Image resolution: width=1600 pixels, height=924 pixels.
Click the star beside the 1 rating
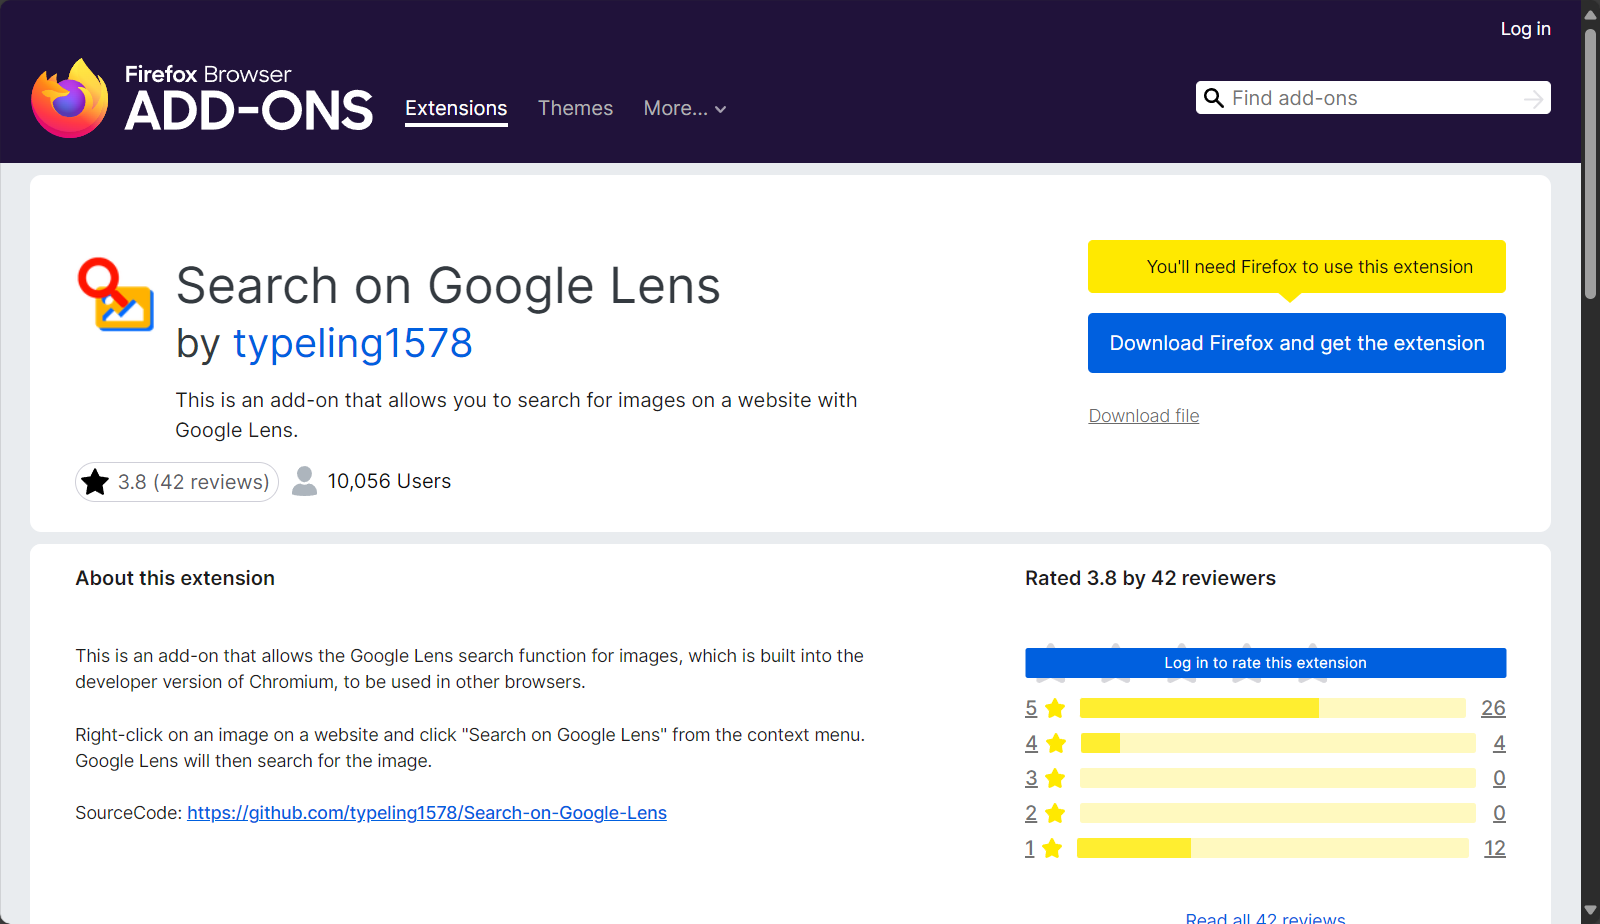[1052, 848]
